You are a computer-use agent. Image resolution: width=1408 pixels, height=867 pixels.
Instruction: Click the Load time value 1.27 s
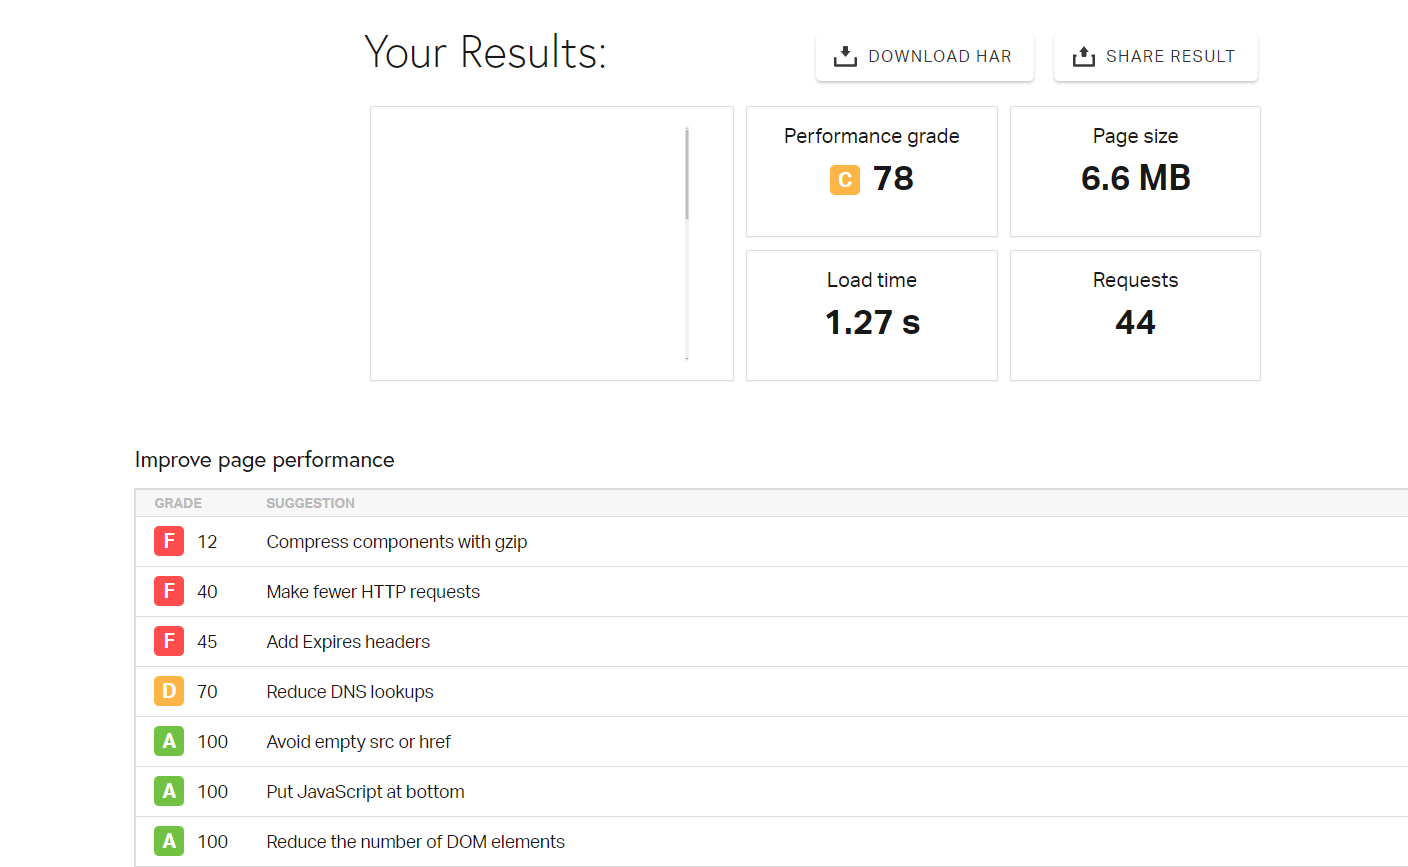coord(872,323)
